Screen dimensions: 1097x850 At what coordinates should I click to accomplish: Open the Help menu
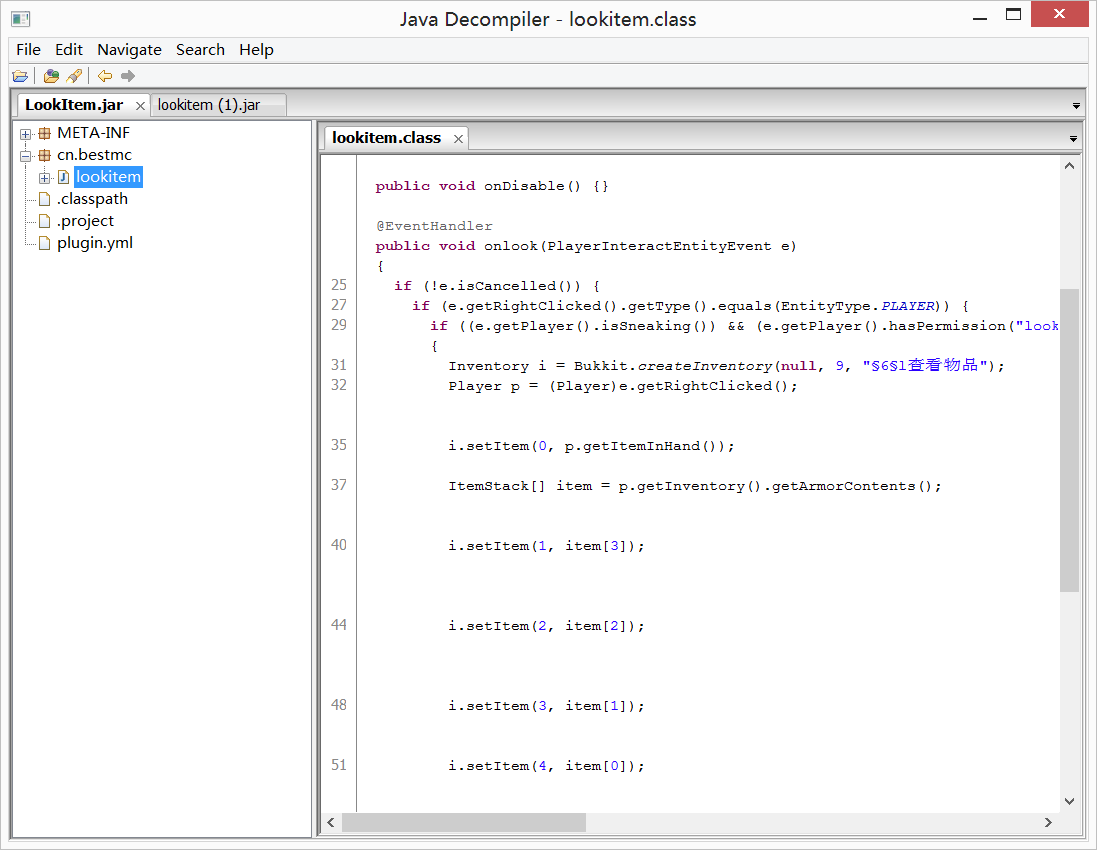pyautogui.click(x=256, y=50)
